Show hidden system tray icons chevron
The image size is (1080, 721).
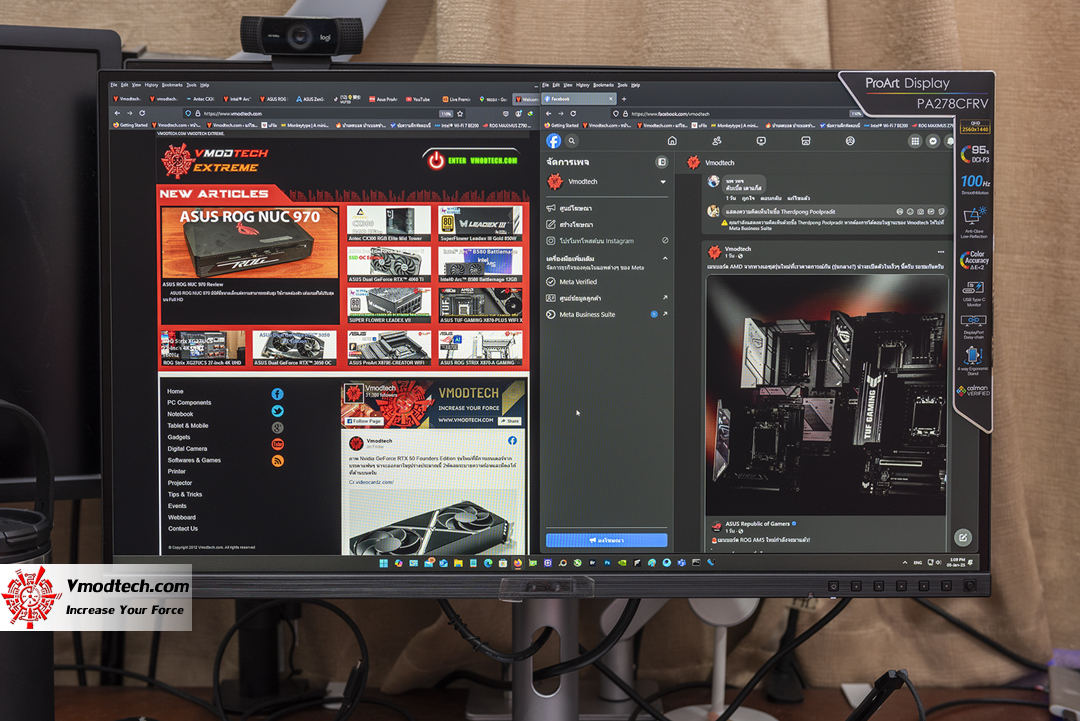click(x=904, y=563)
